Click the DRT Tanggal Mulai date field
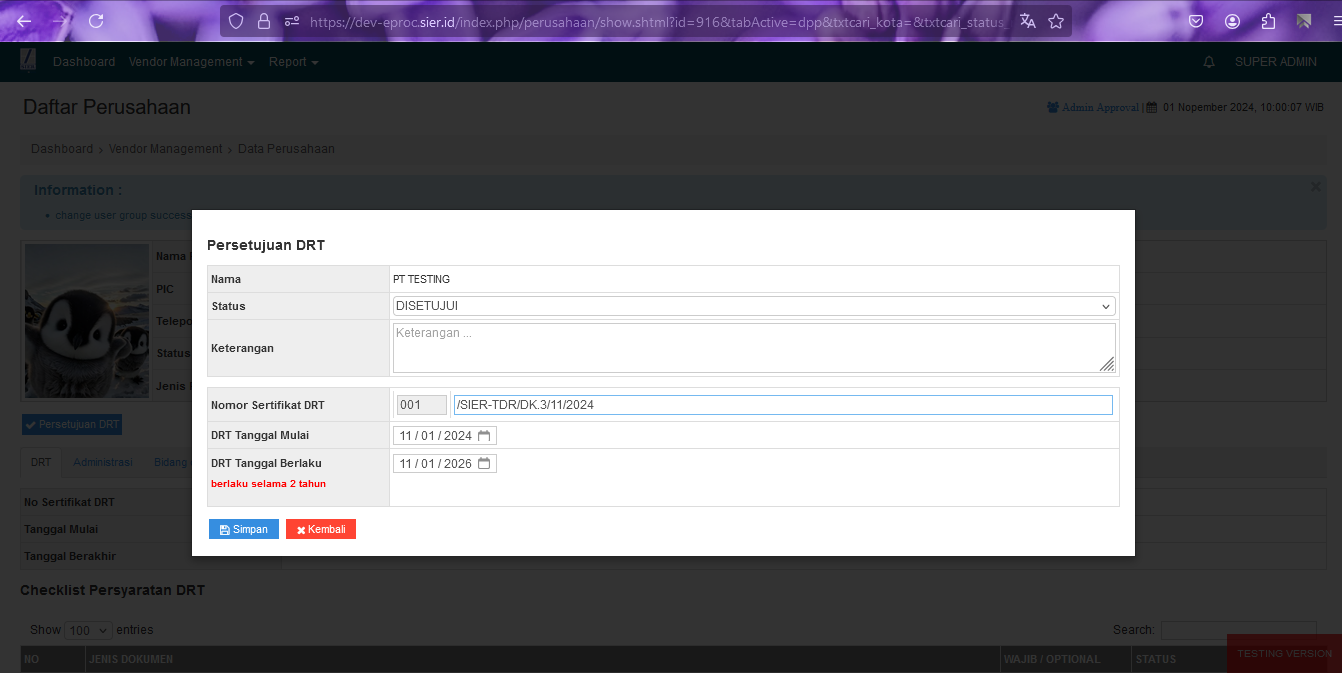The image size is (1342, 673). (445, 436)
